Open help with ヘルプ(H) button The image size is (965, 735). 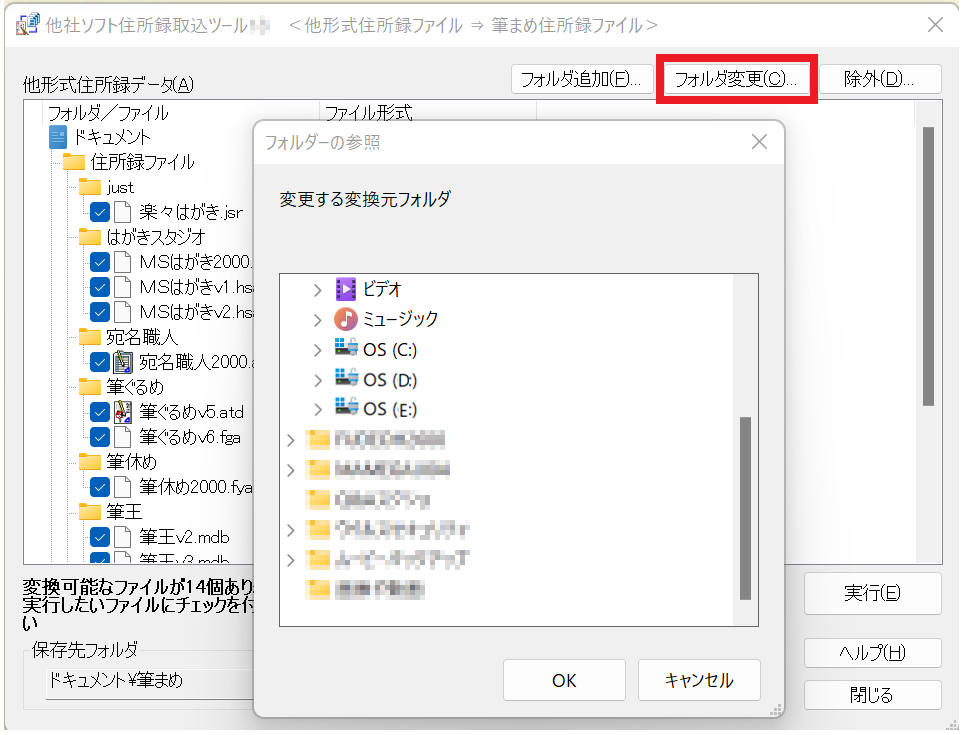pyautogui.click(x=872, y=653)
